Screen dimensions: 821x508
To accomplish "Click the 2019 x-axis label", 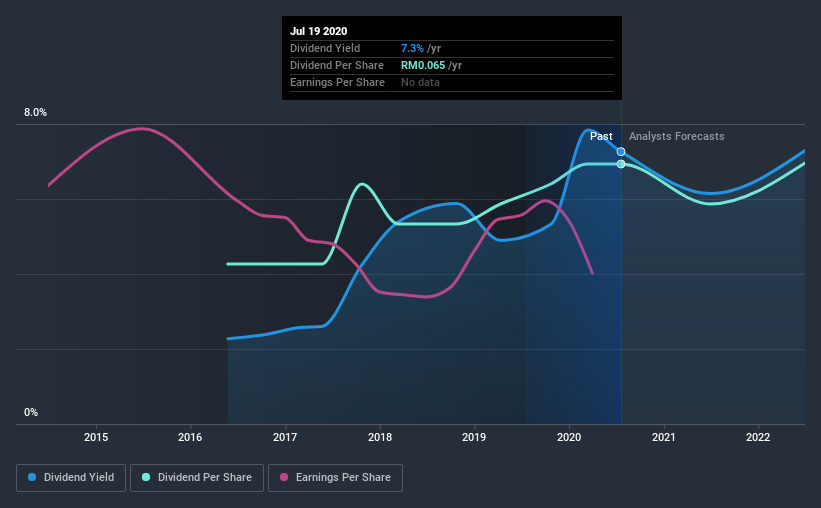I will click(474, 437).
